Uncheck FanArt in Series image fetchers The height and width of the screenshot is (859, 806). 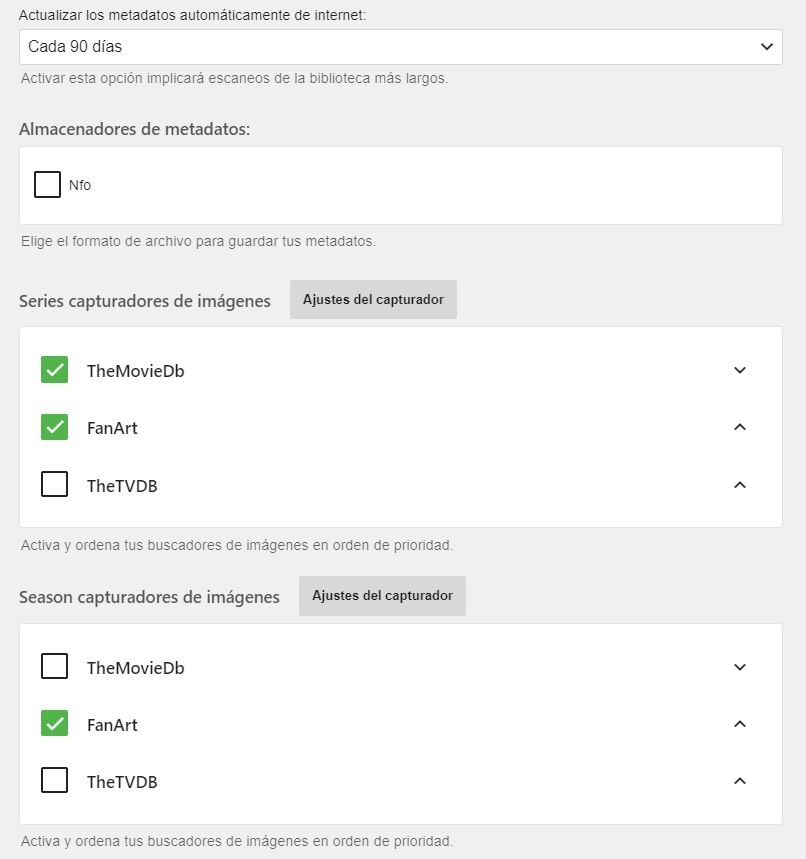point(54,427)
